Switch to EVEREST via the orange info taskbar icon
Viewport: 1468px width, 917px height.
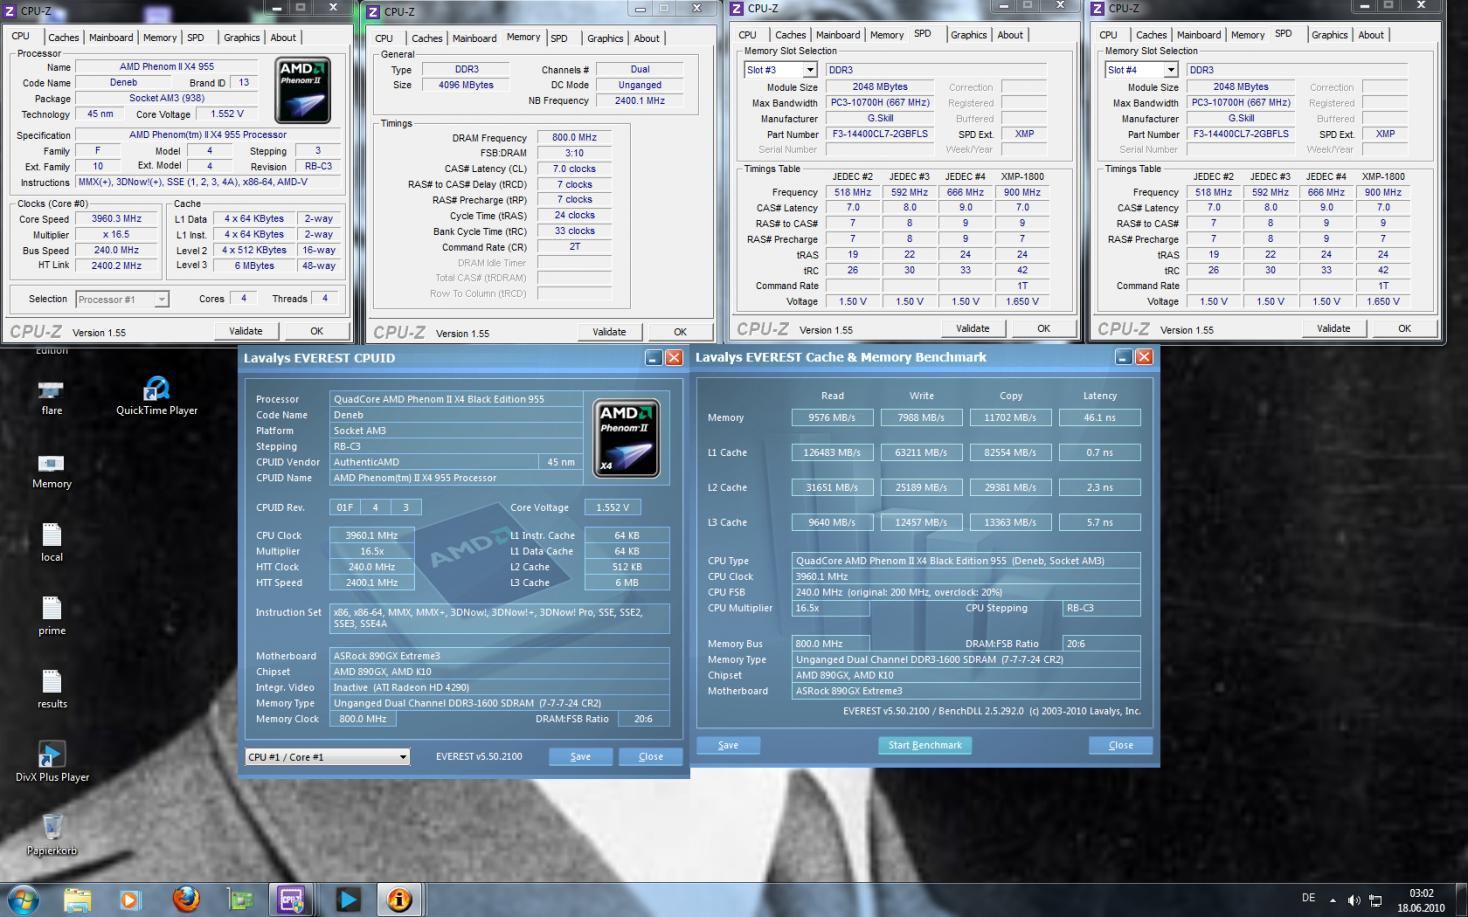[399, 899]
